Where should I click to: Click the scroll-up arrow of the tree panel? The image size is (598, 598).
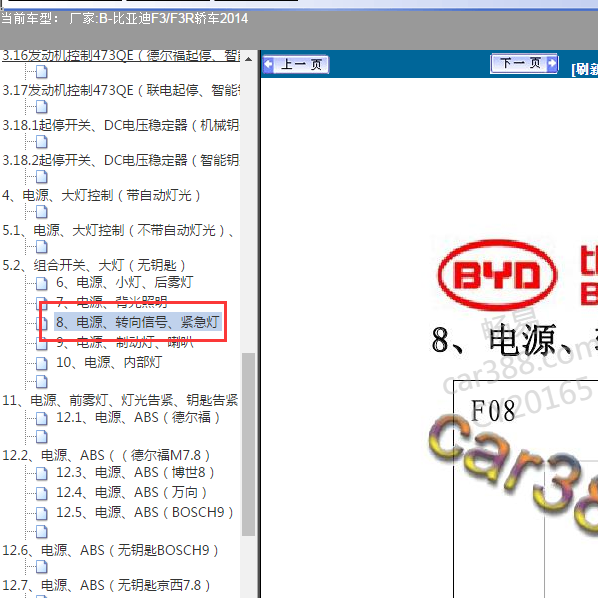point(248,59)
